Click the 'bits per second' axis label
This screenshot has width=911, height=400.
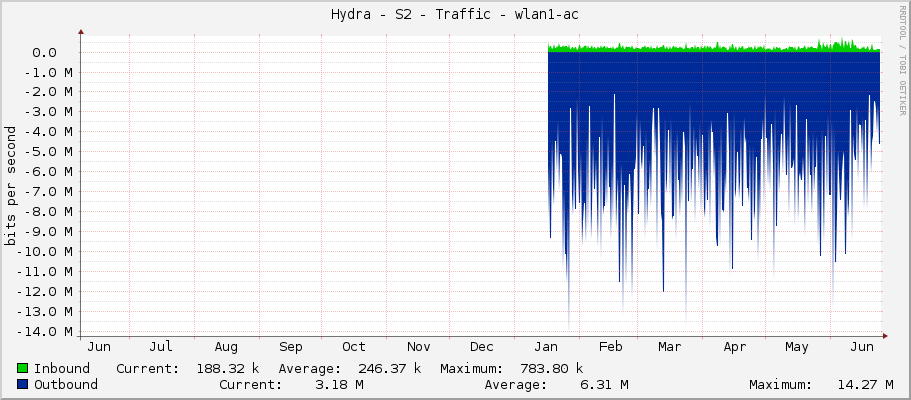point(10,186)
